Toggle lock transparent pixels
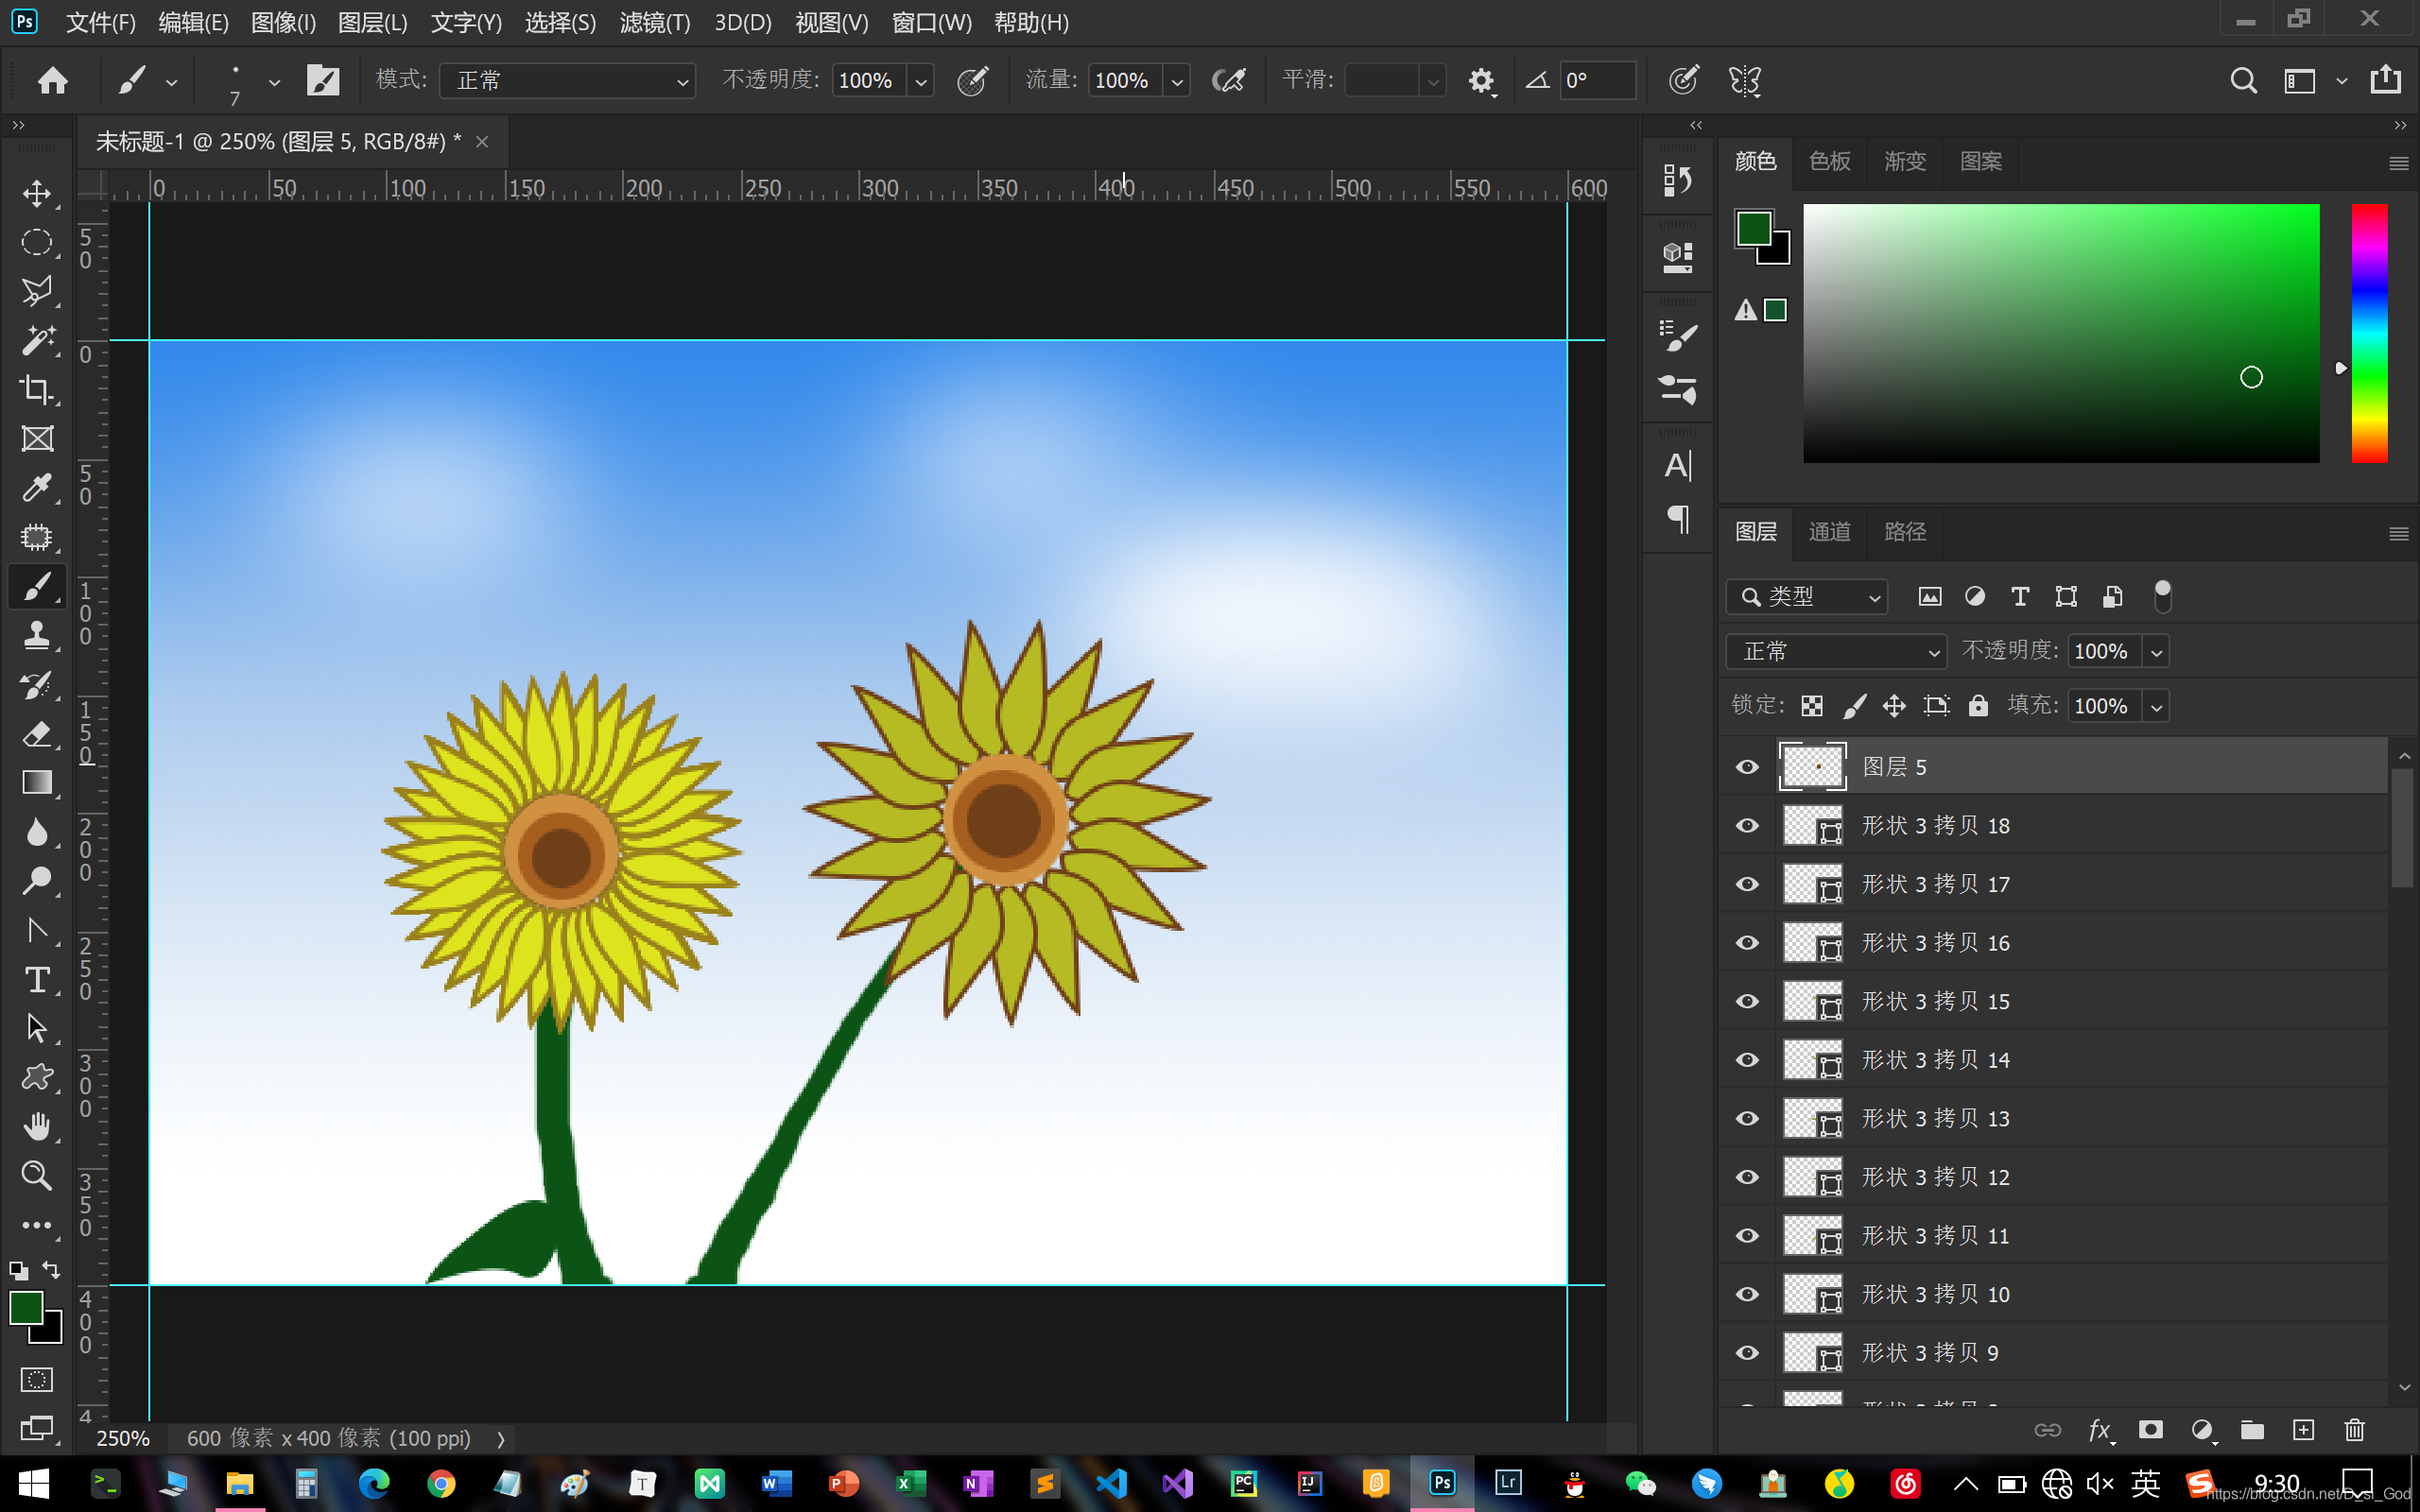The width and height of the screenshot is (2420, 1512). (1811, 706)
